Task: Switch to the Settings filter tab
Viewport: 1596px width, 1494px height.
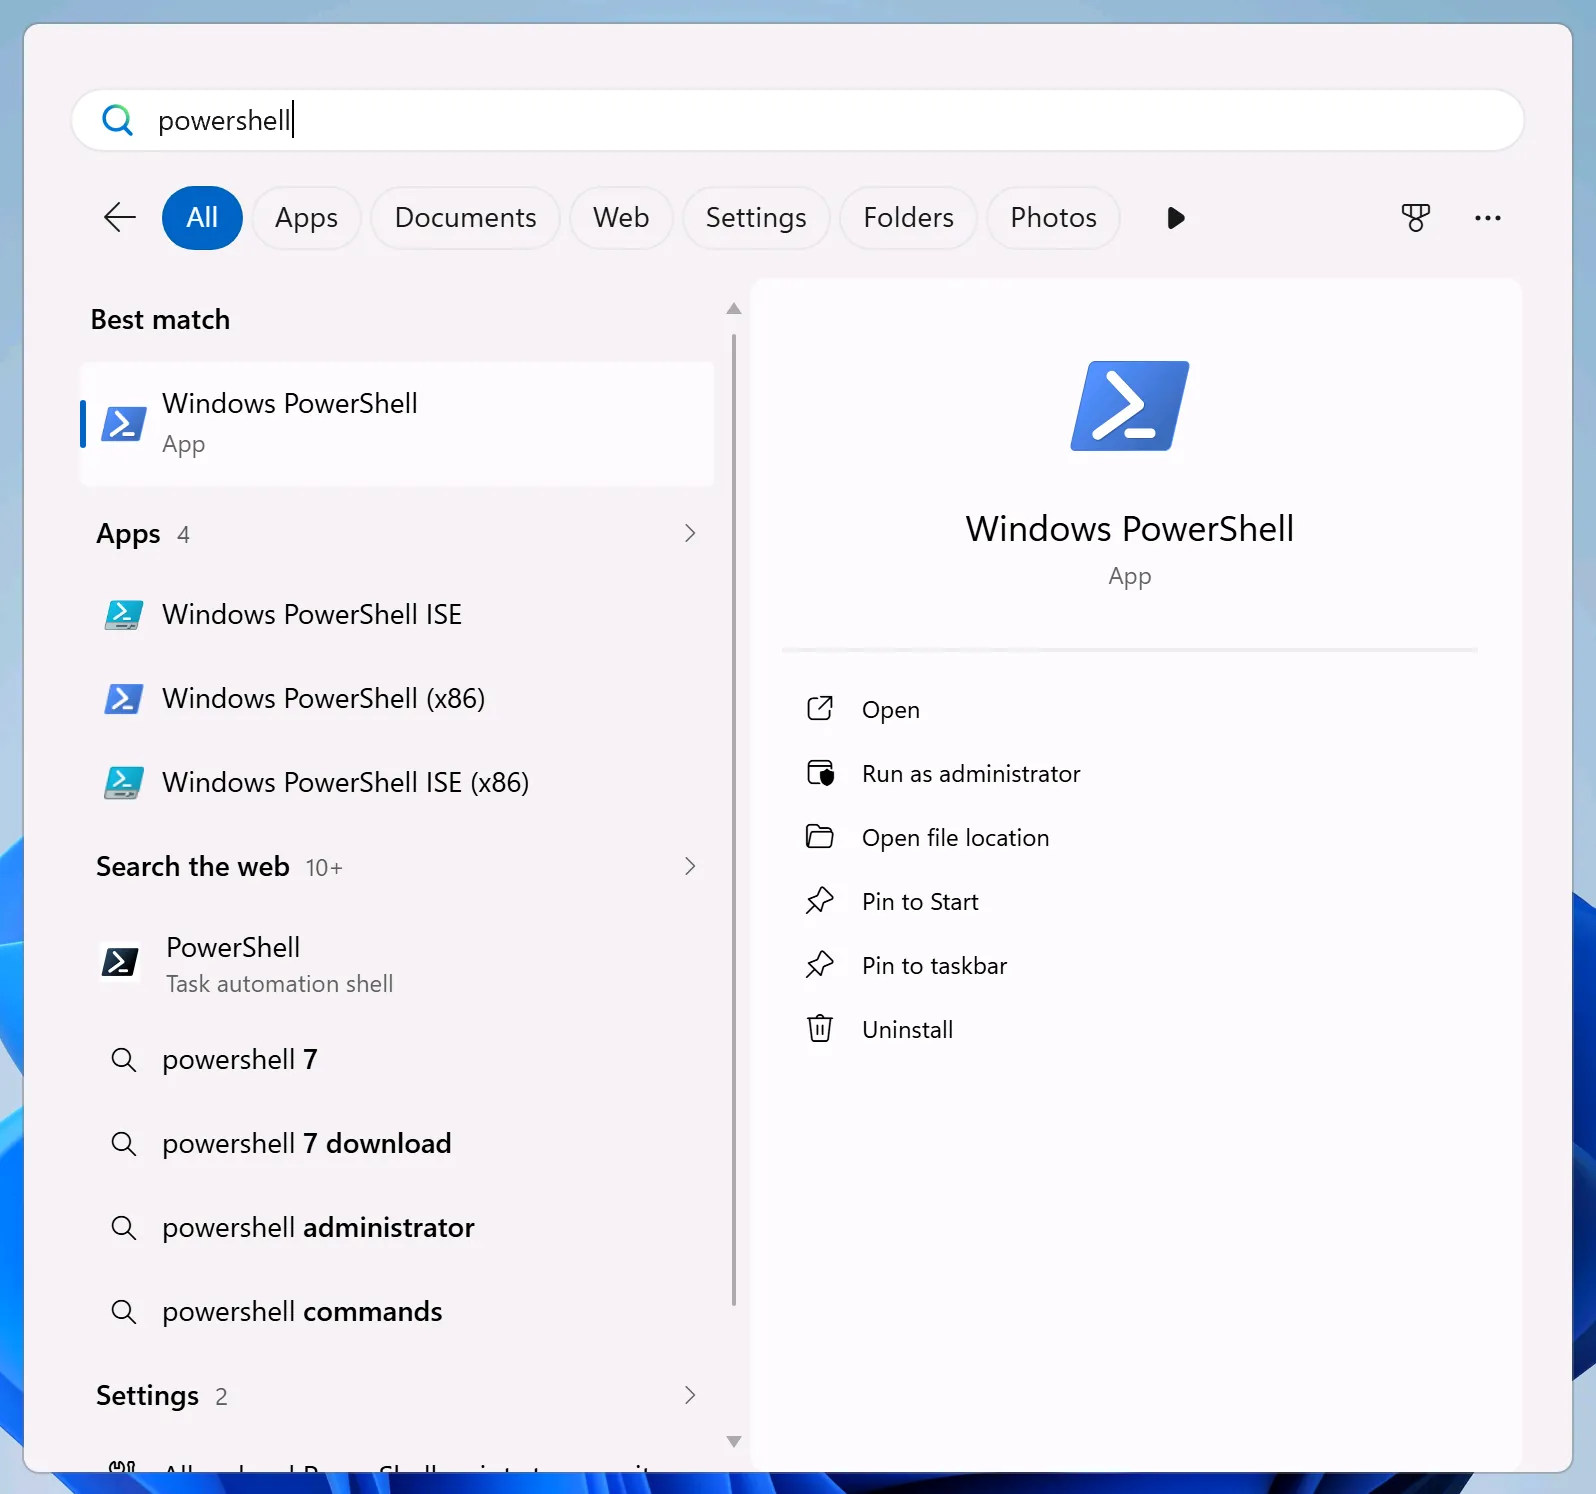Action: [x=756, y=218]
